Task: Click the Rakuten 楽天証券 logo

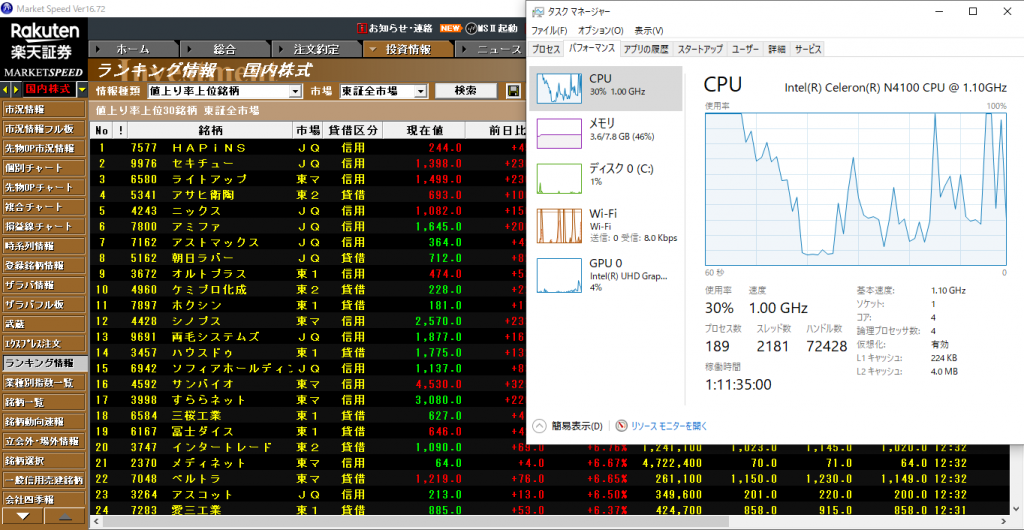Action: pyautogui.click(x=44, y=41)
